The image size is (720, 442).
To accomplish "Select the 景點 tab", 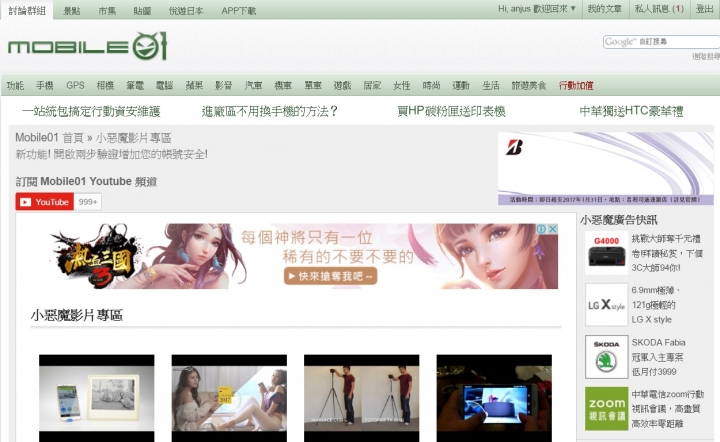I will pos(72,11).
